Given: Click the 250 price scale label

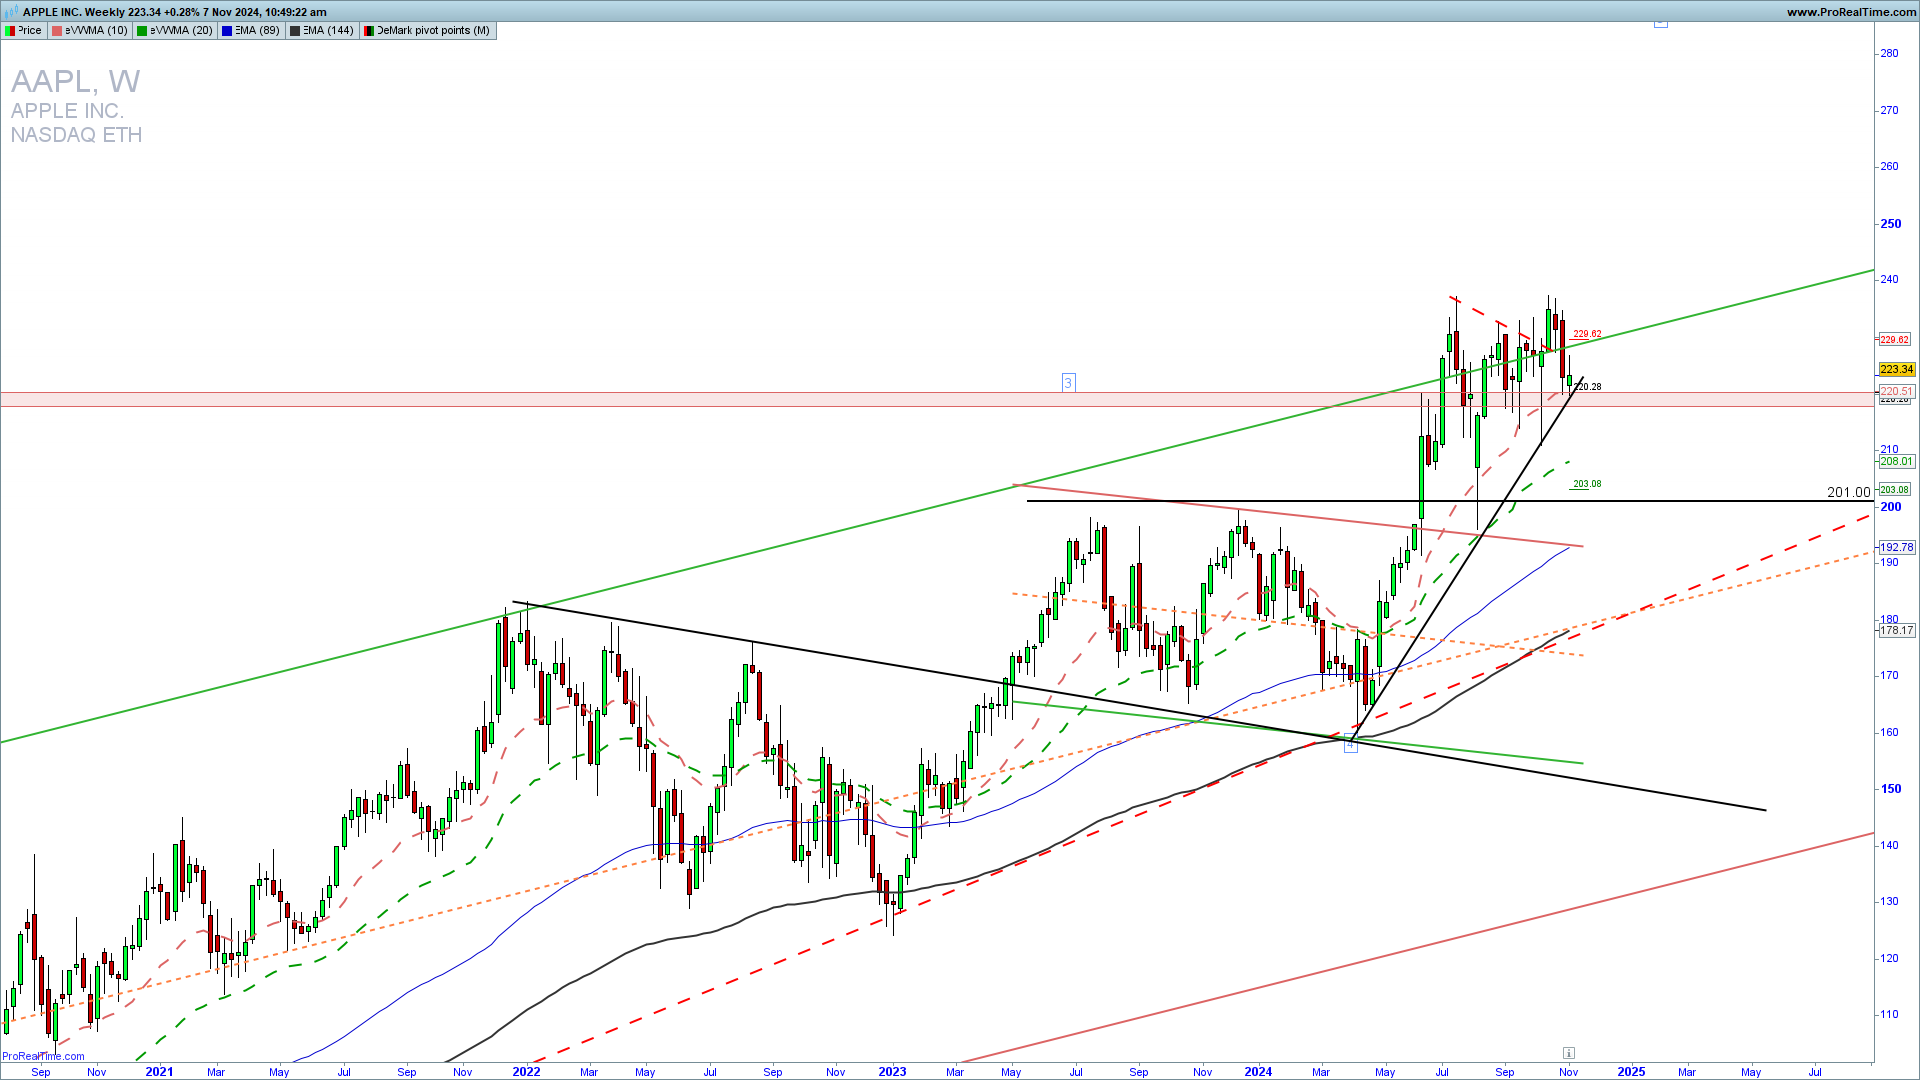Looking at the screenshot, I should [1890, 224].
